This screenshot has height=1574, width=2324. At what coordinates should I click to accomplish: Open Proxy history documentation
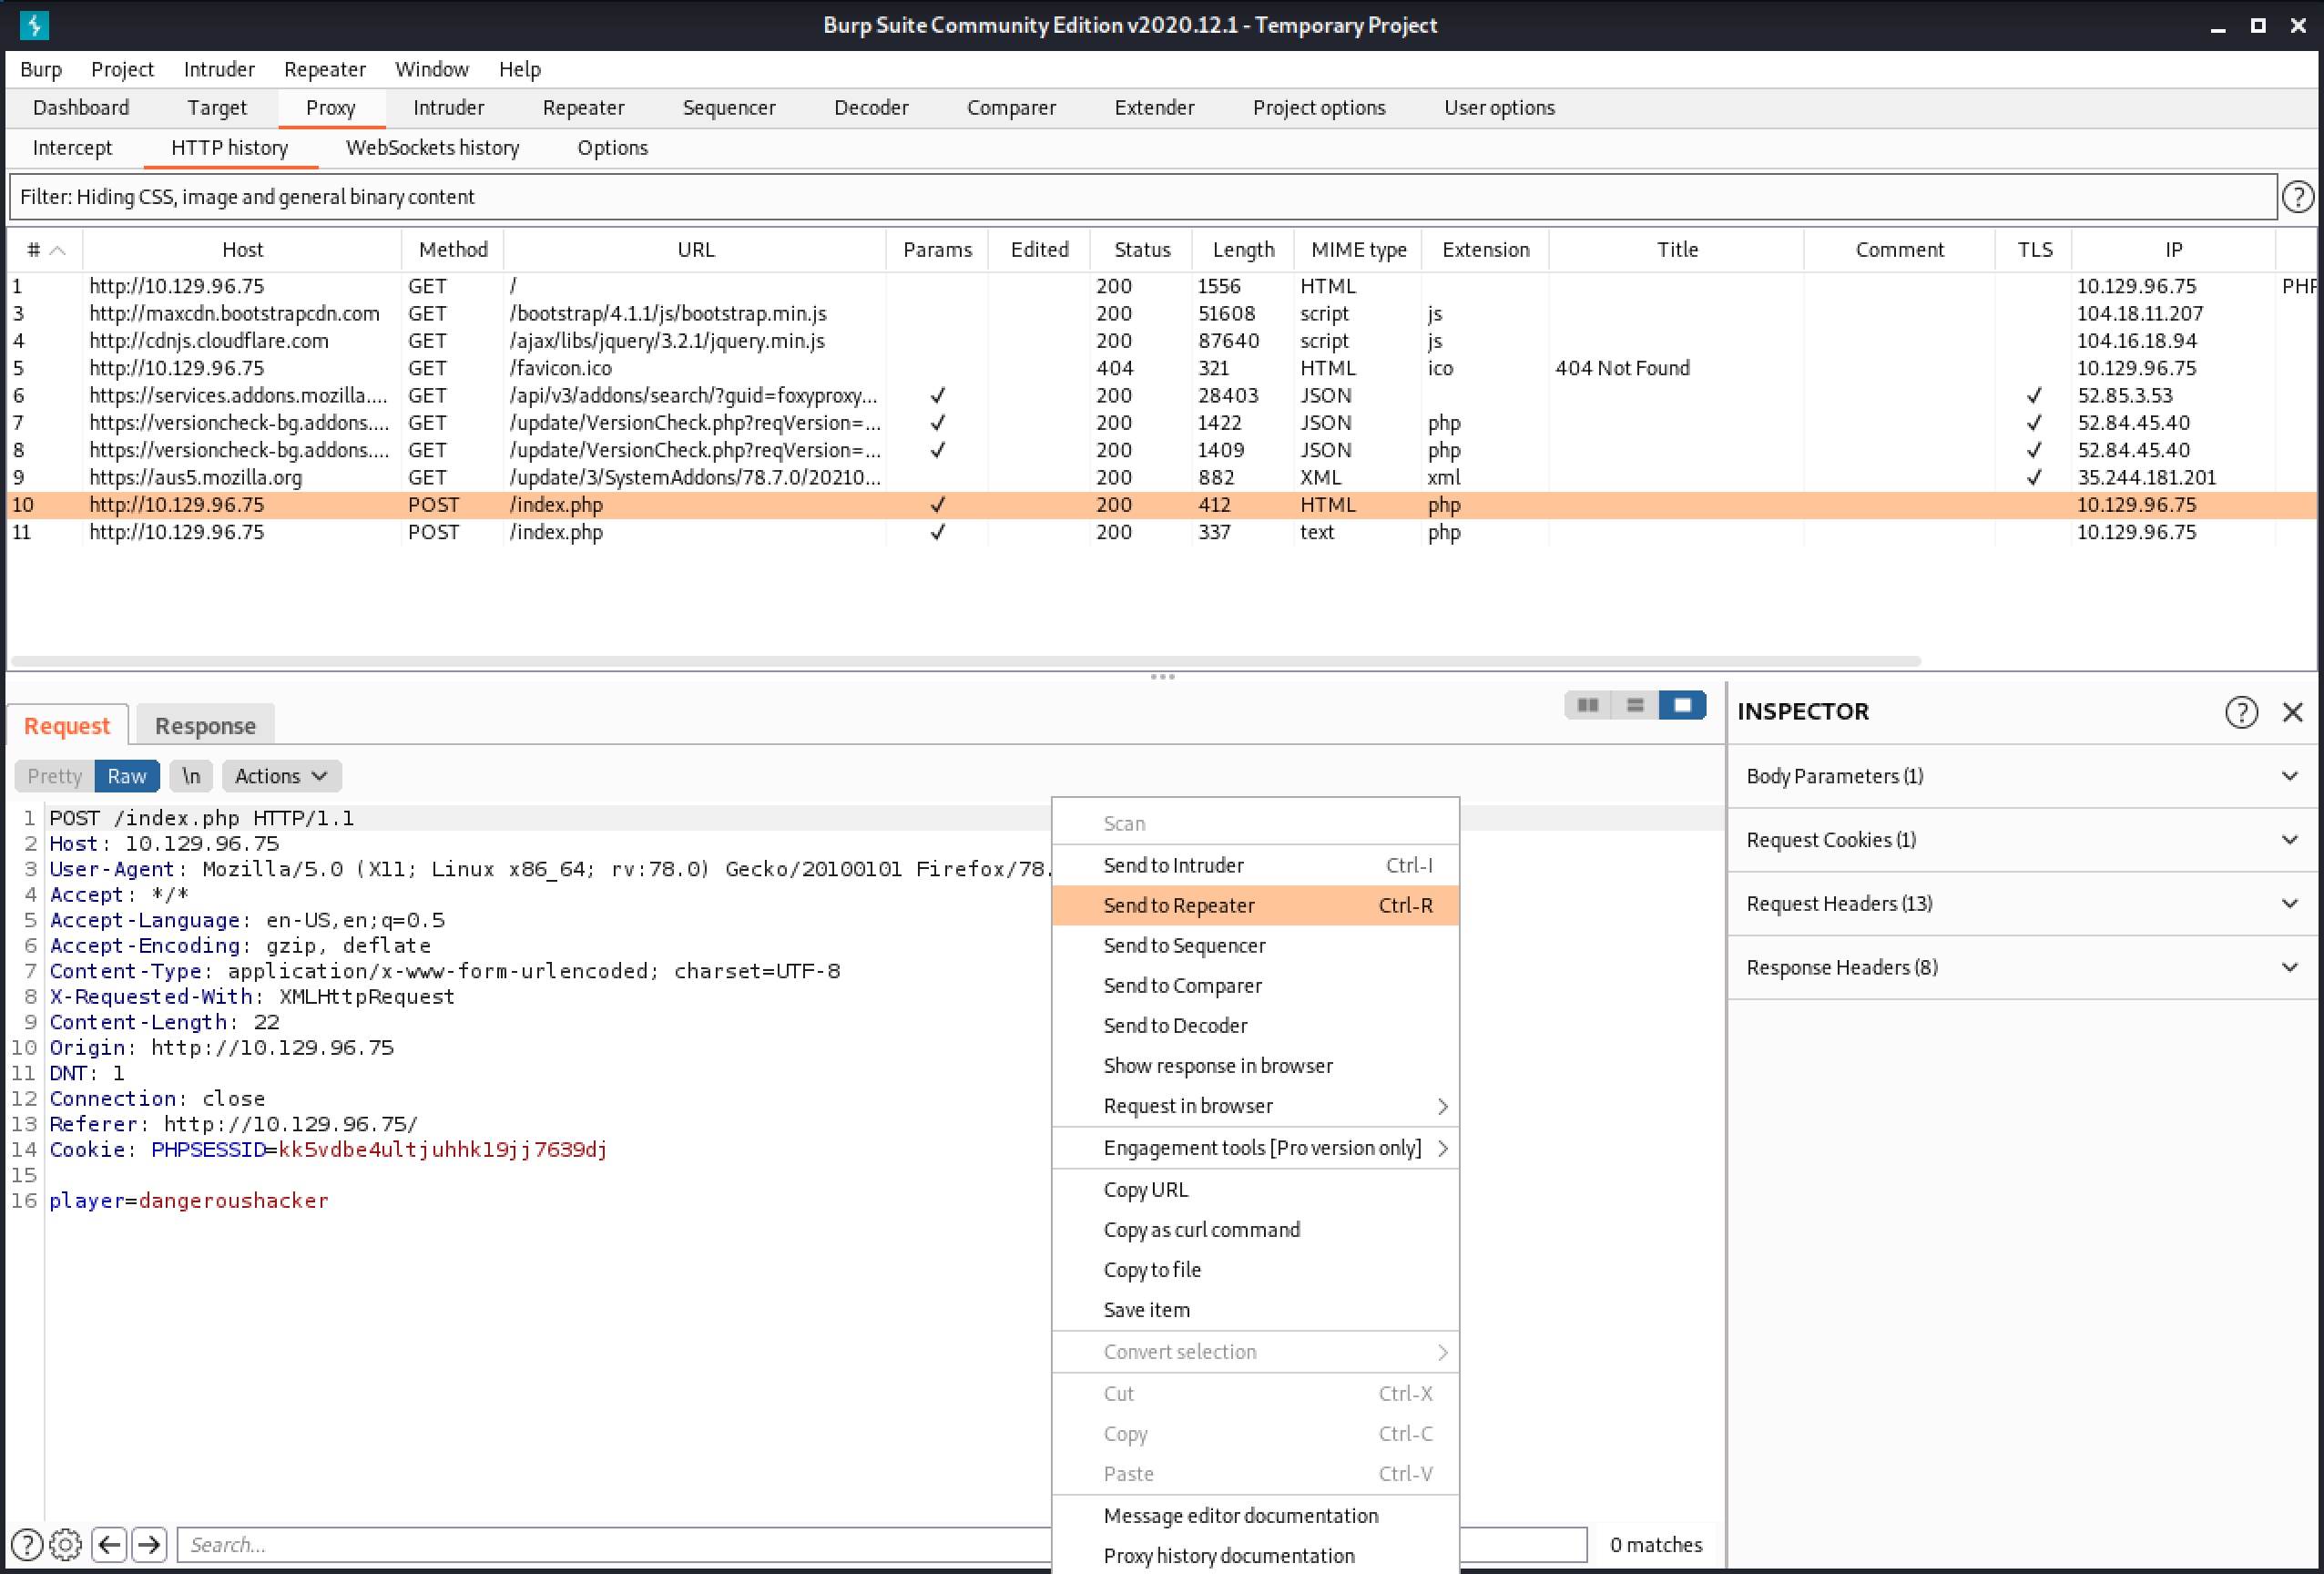coord(1256,1556)
